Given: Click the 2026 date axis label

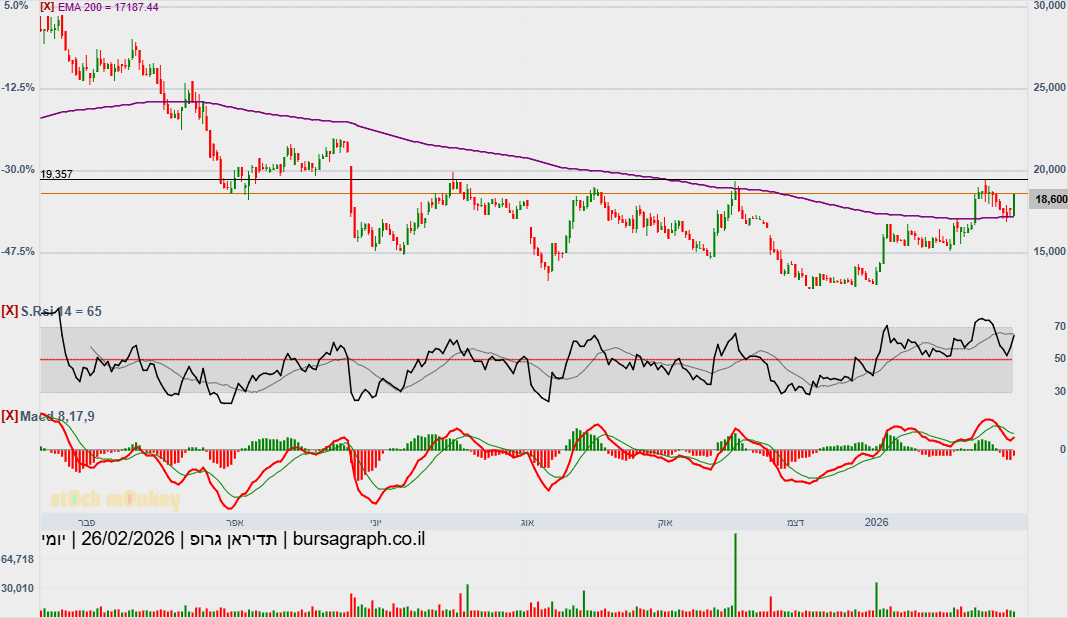Looking at the screenshot, I should (877, 523).
